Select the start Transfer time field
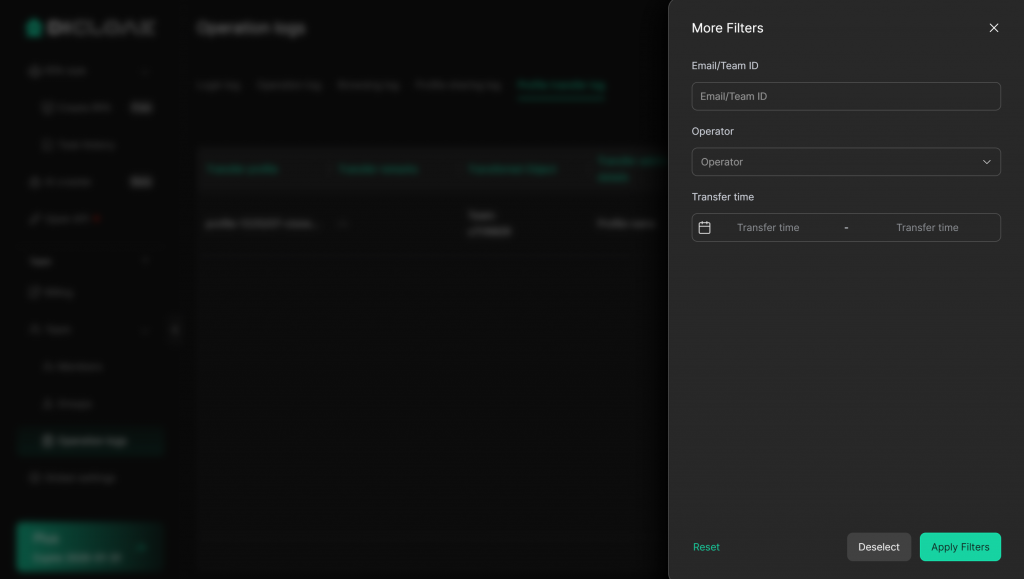This screenshot has width=1024, height=579. 768,228
